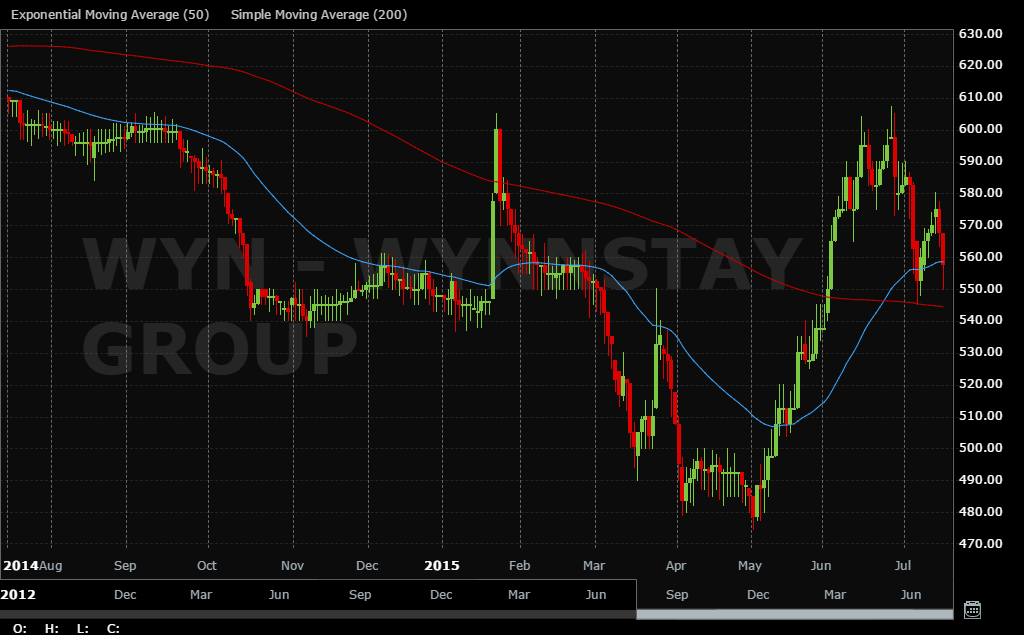Screen dimensions: 1024x635
Task: Click the C: close price readout
Action: tap(113, 628)
